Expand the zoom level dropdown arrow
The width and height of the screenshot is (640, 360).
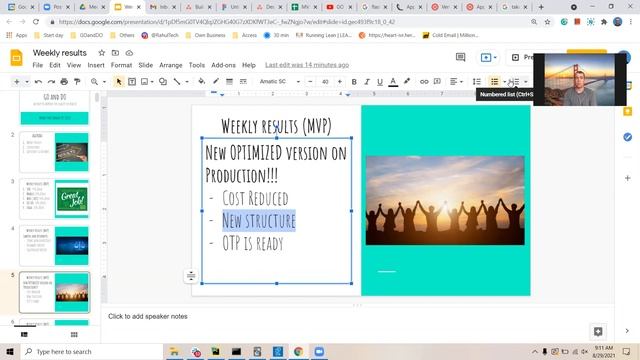[x=104, y=82]
